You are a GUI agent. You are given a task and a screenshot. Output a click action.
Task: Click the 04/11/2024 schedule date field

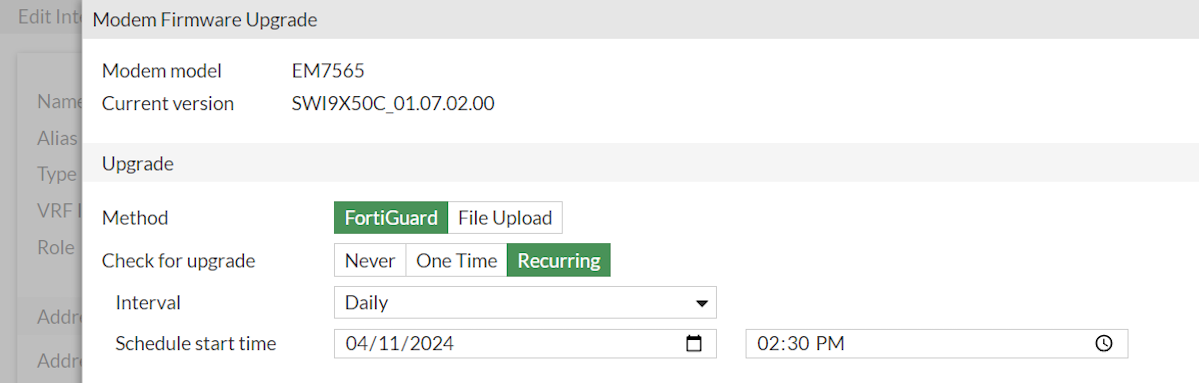click(x=525, y=343)
